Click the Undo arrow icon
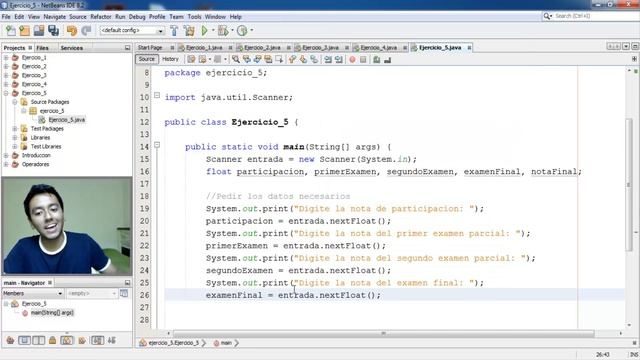 coord(72,31)
